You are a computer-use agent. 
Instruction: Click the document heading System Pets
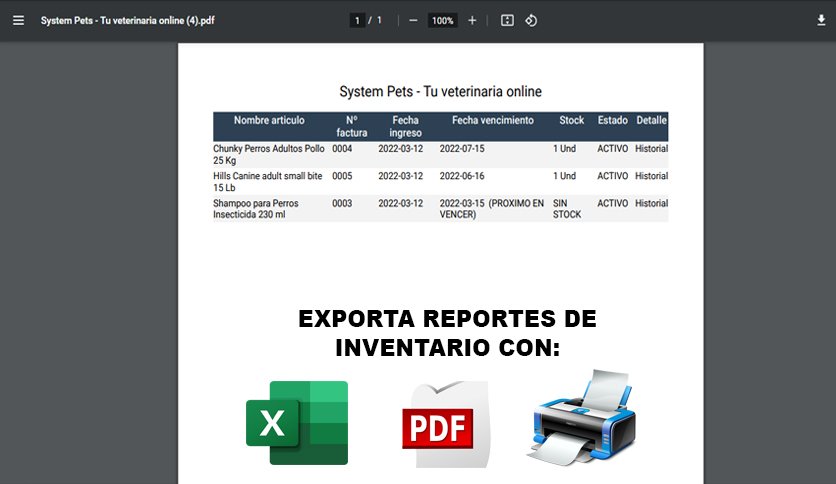(440, 92)
